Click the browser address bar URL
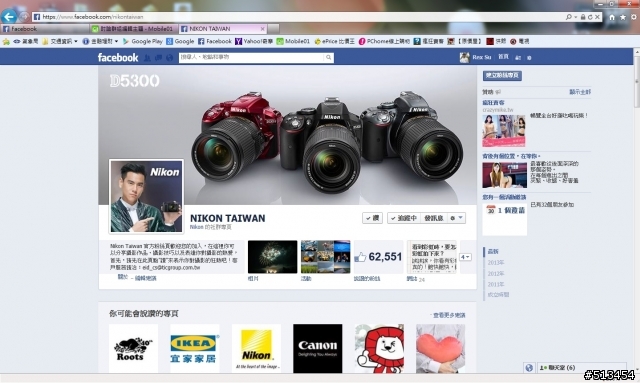This screenshot has width=640, height=383. [x=93, y=17]
